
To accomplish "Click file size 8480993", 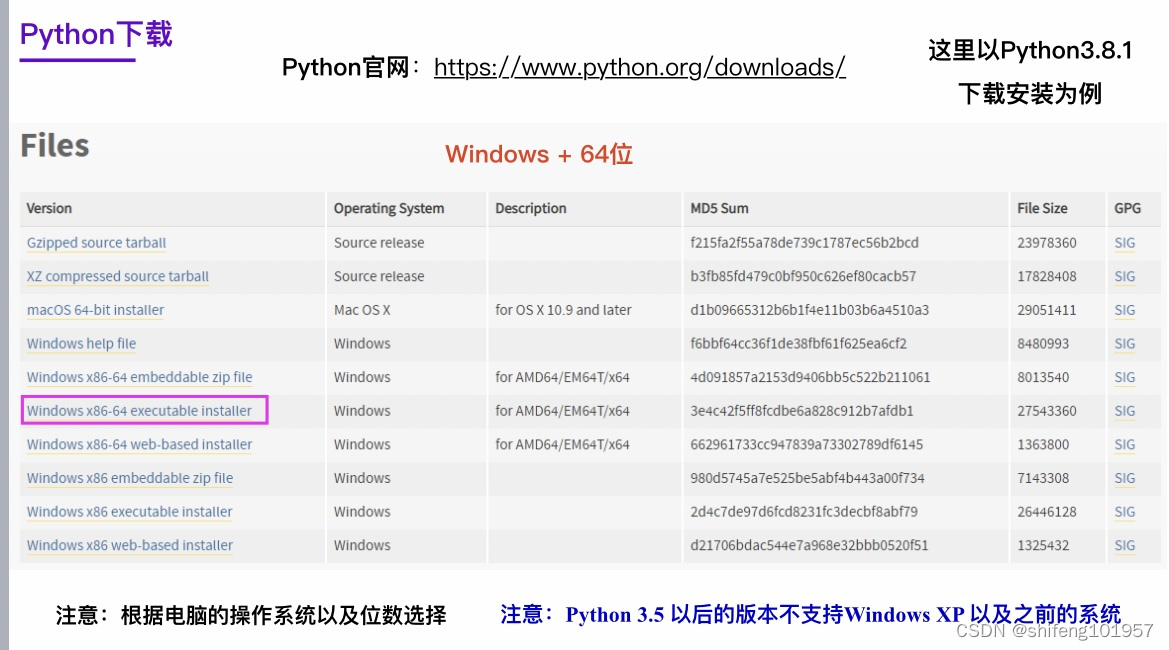I will pyautogui.click(x=1043, y=344).
